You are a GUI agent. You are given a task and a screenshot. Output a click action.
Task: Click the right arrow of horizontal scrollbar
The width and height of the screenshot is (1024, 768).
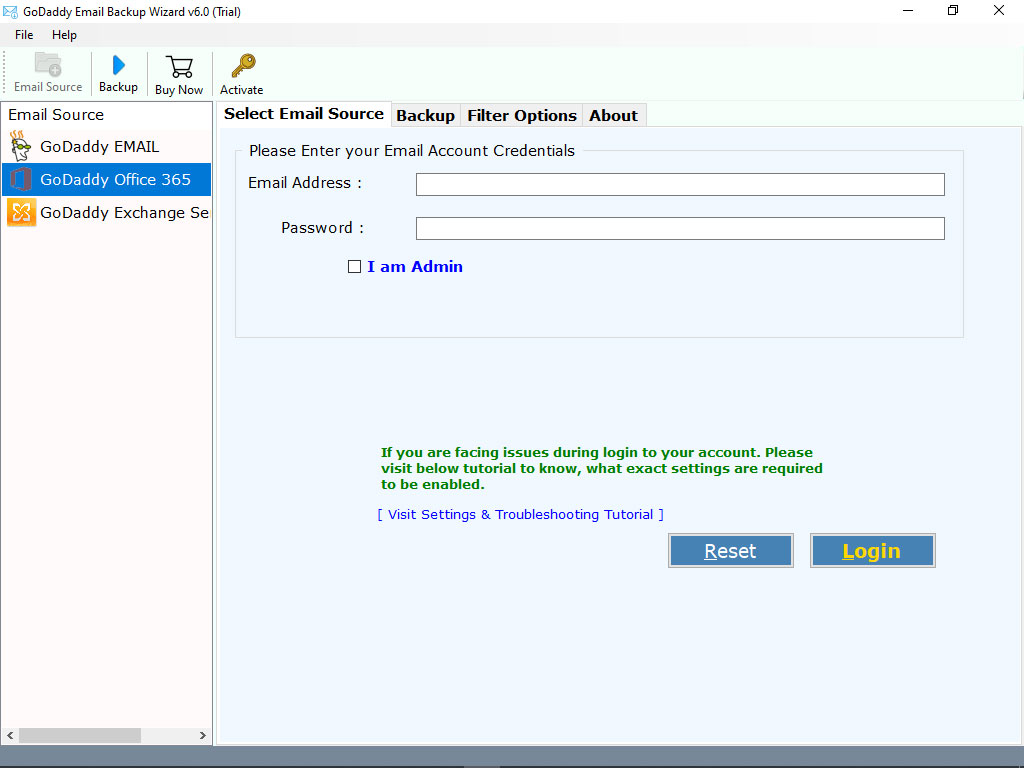(202, 735)
